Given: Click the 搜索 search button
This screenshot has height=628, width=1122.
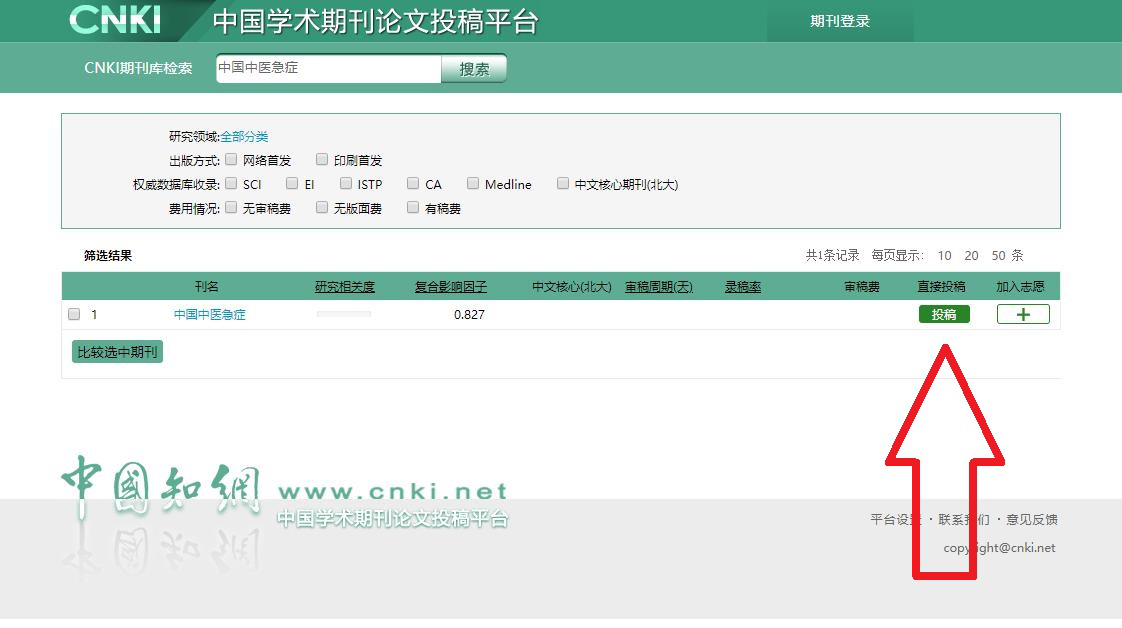Looking at the screenshot, I should (x=474, y=69).
